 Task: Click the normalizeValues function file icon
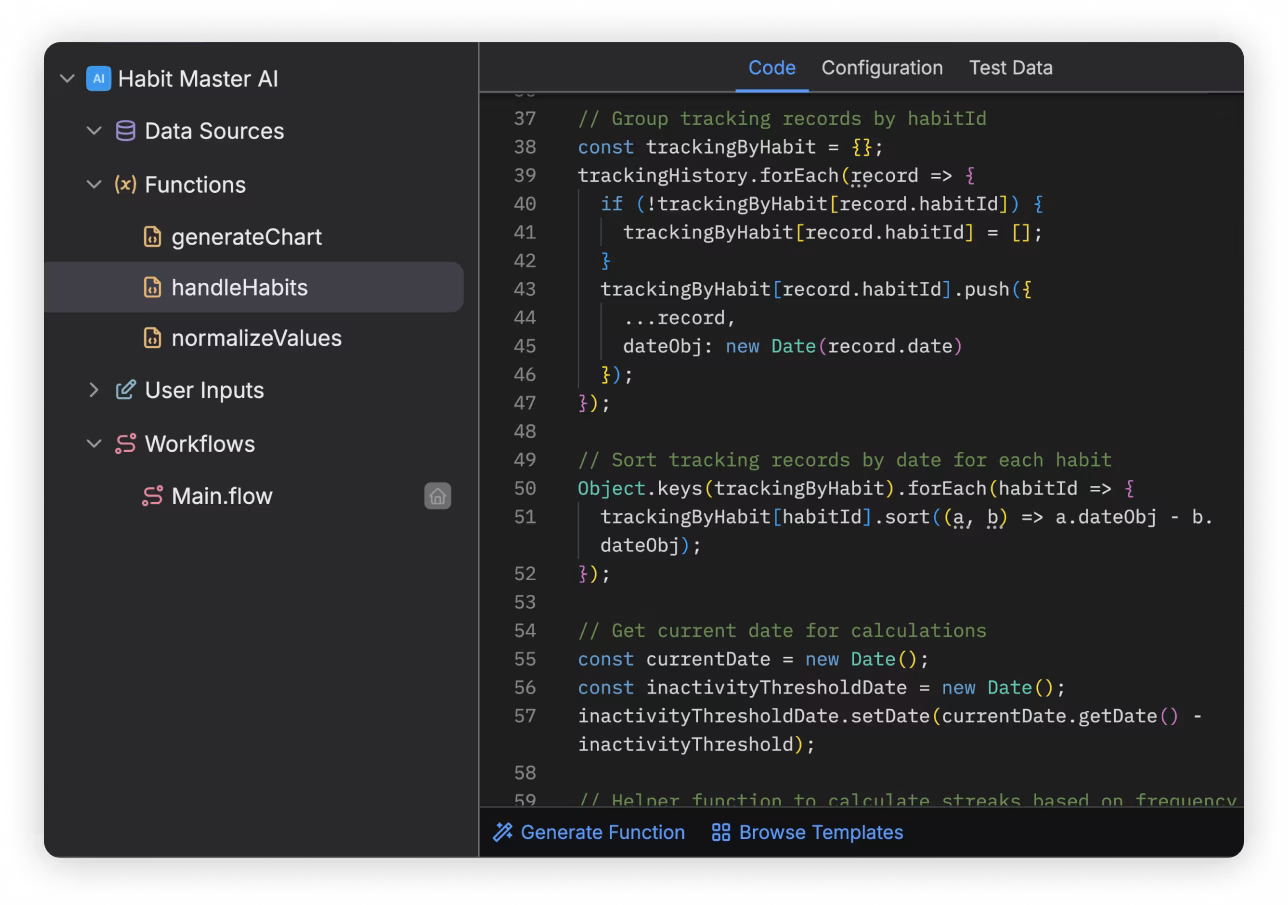click(155, 338)
